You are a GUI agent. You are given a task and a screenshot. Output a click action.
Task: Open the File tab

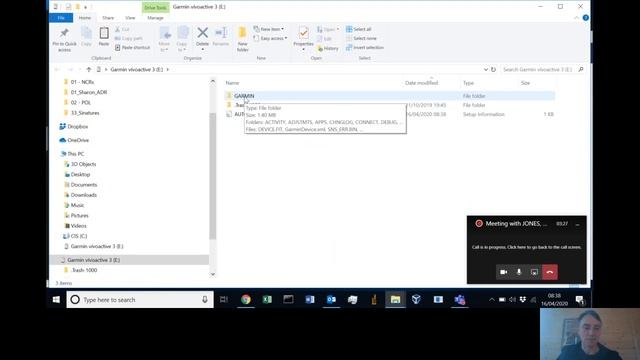61,18
